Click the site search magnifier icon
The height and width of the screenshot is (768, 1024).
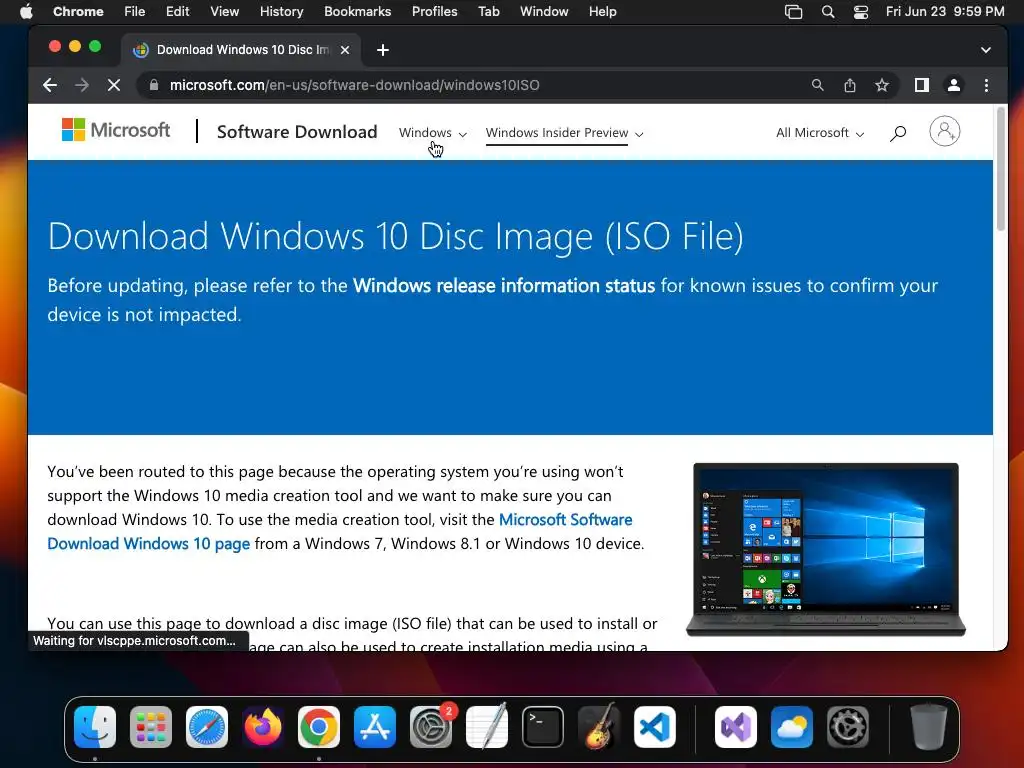898,133
